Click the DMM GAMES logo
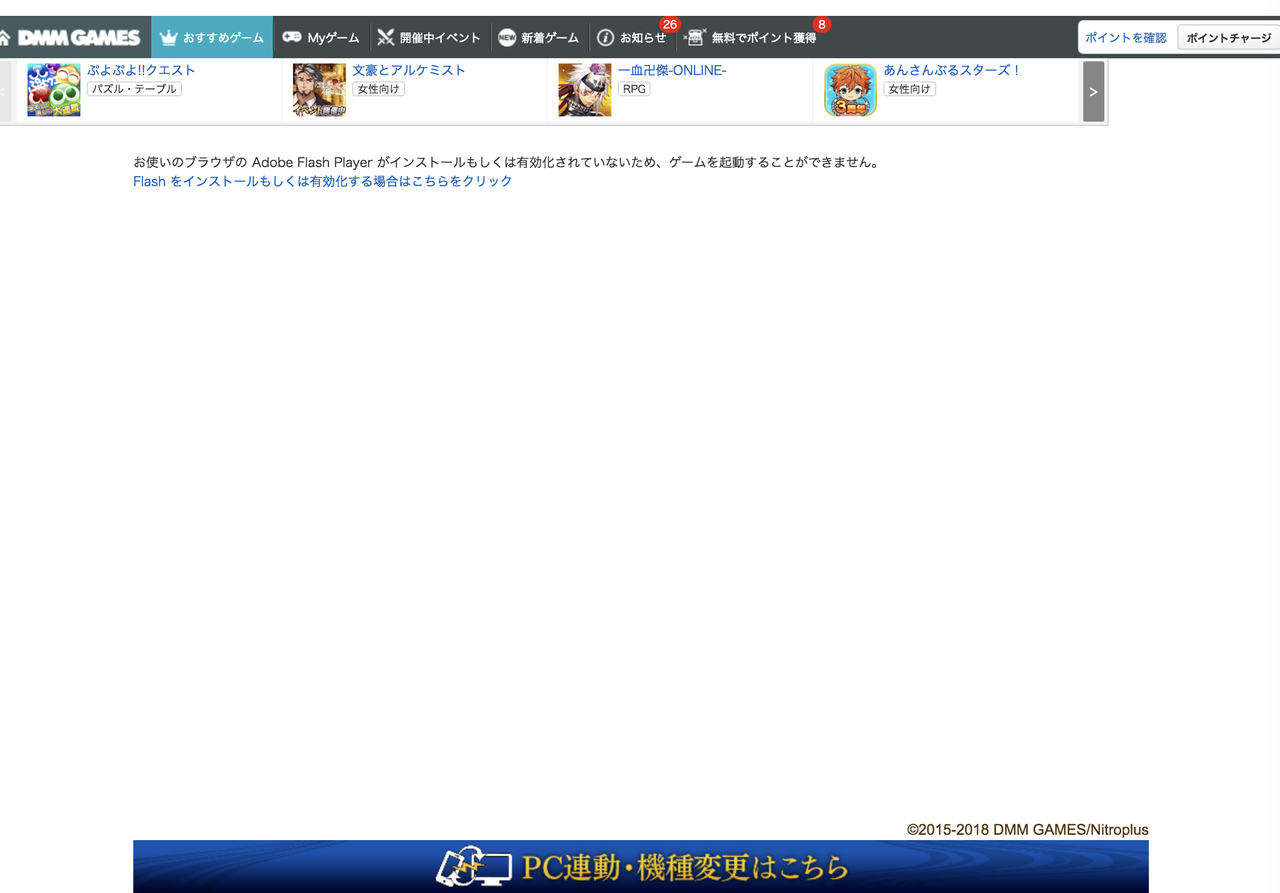The height and width of the screenshot is (893, 1280). tap(79, 37)
